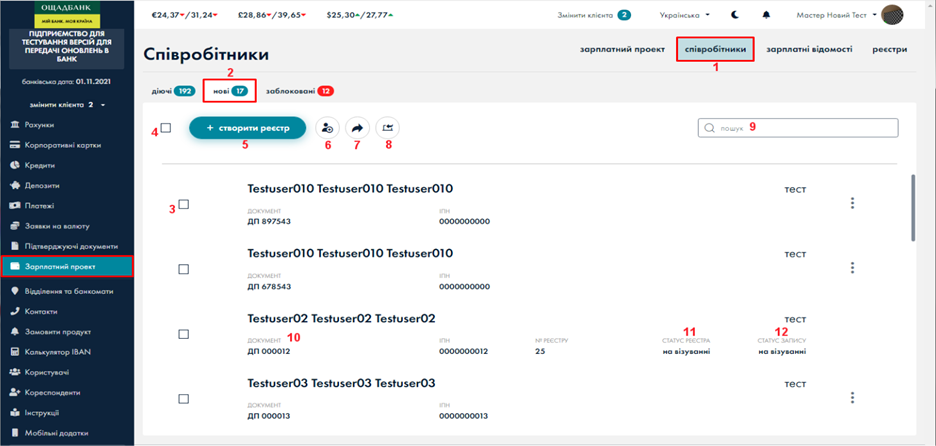Open the зарплатні відомості tab
This screenshot has height=446, width=936.
coord(808,48)
